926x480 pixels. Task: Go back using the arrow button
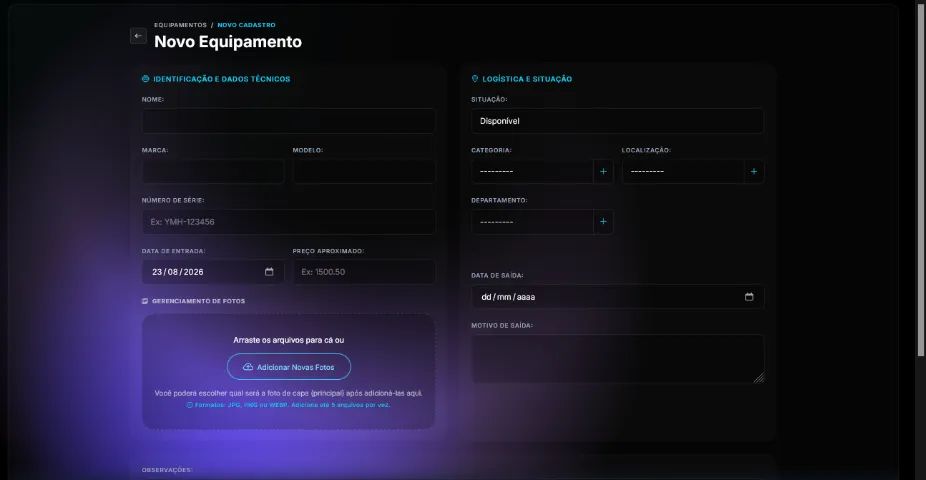coord(138,36)
